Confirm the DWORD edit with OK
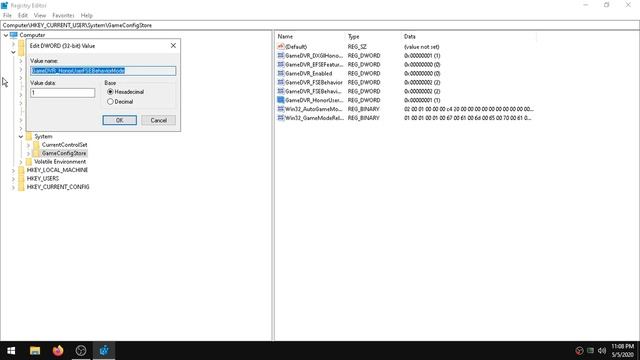This screenshot has width=640, height=360. [120, 120]
